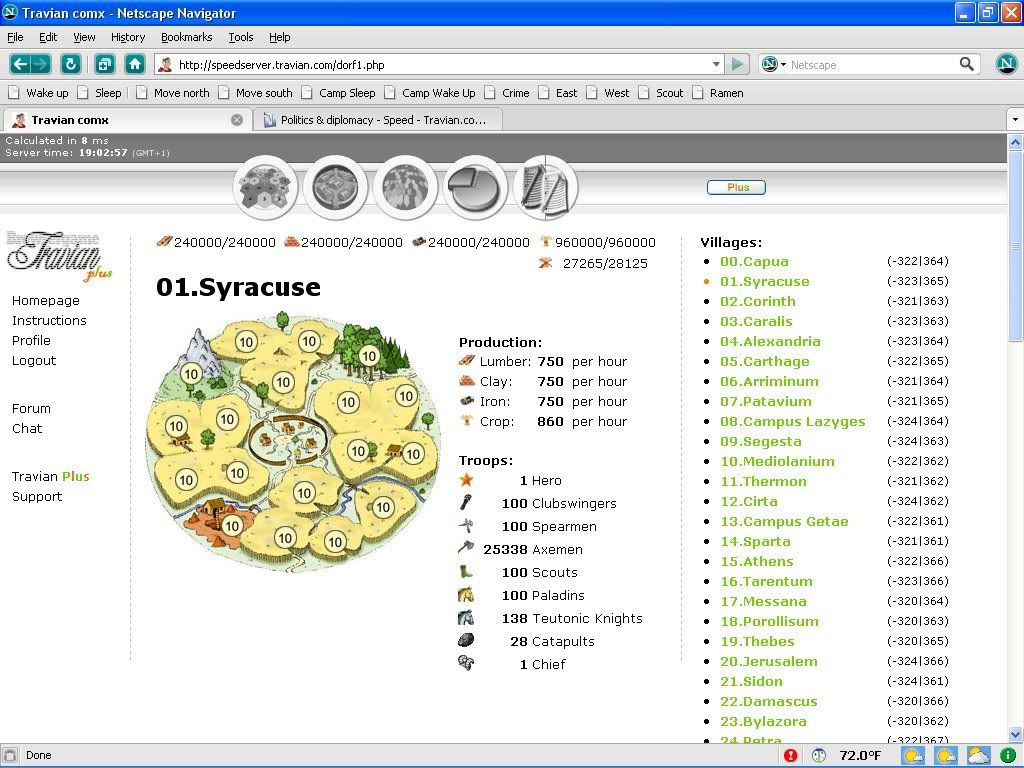This screenshot has width=1024, height=768.
Task: Click the Teutonic Knights icon
Action: point(466,617)
